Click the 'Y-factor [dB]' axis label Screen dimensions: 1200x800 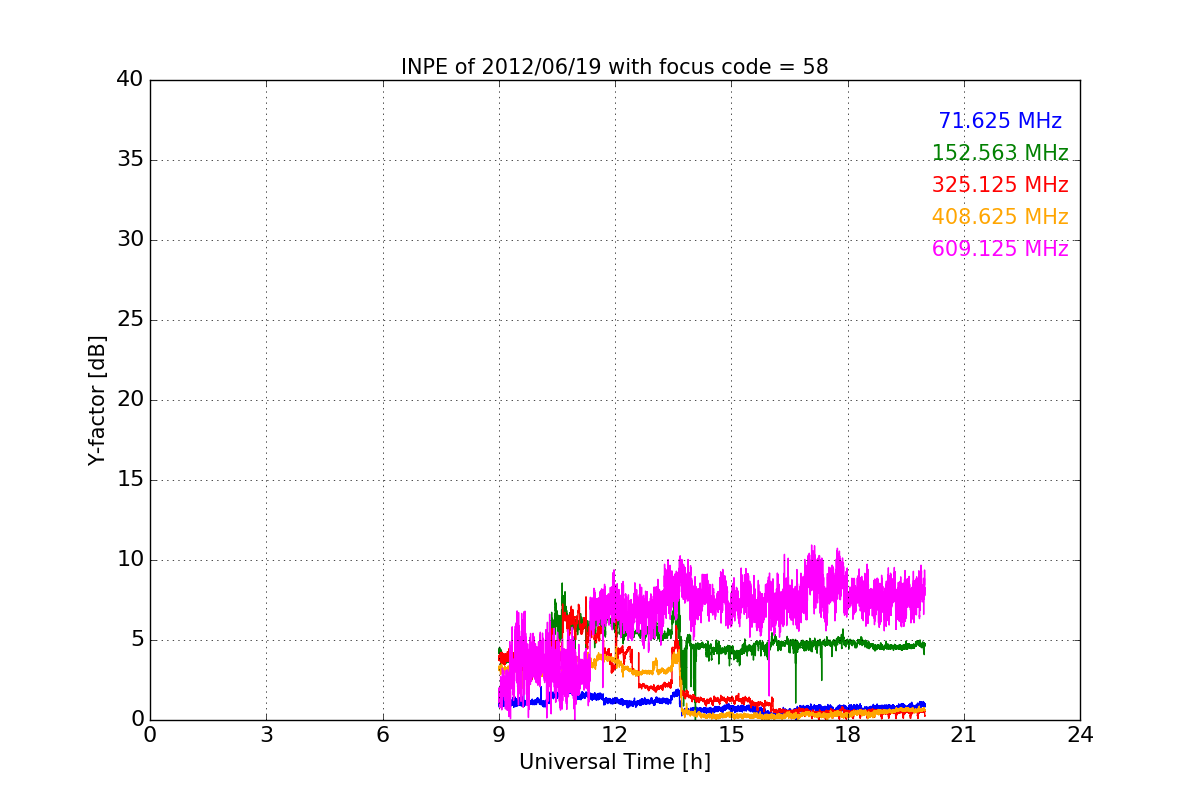[x=97, y=400]
